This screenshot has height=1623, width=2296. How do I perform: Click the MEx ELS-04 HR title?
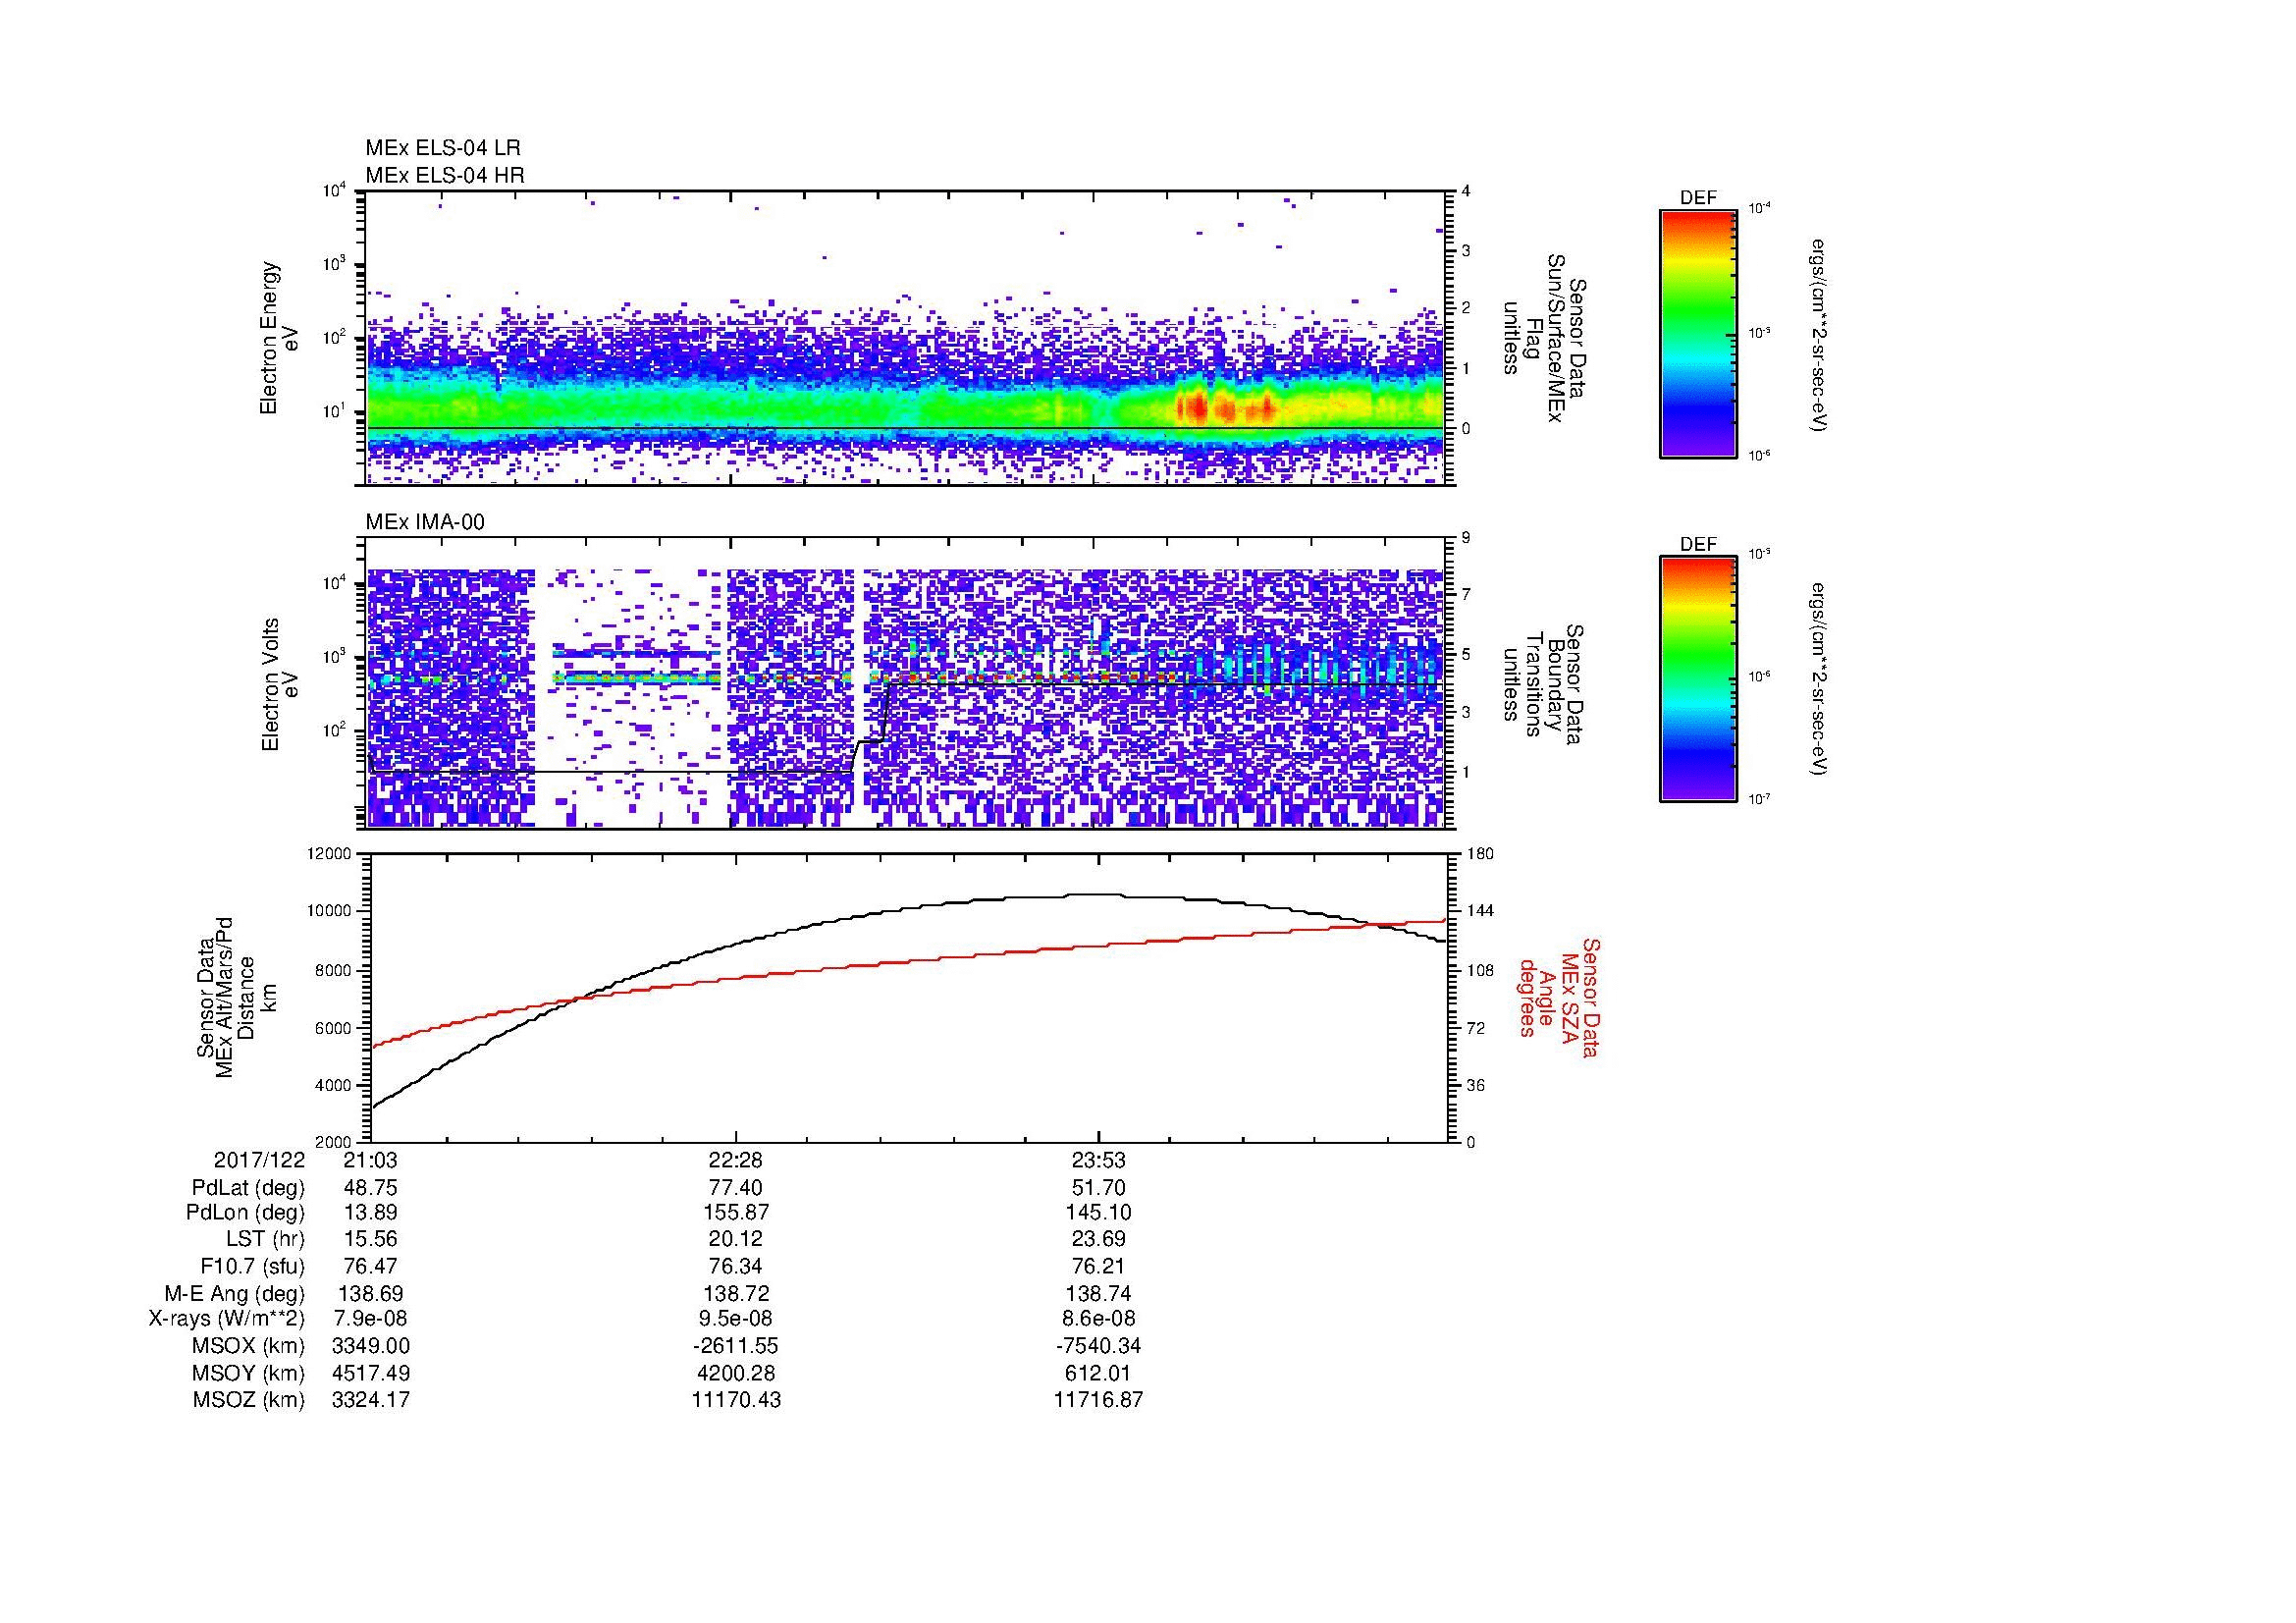(x=445, y=175)
